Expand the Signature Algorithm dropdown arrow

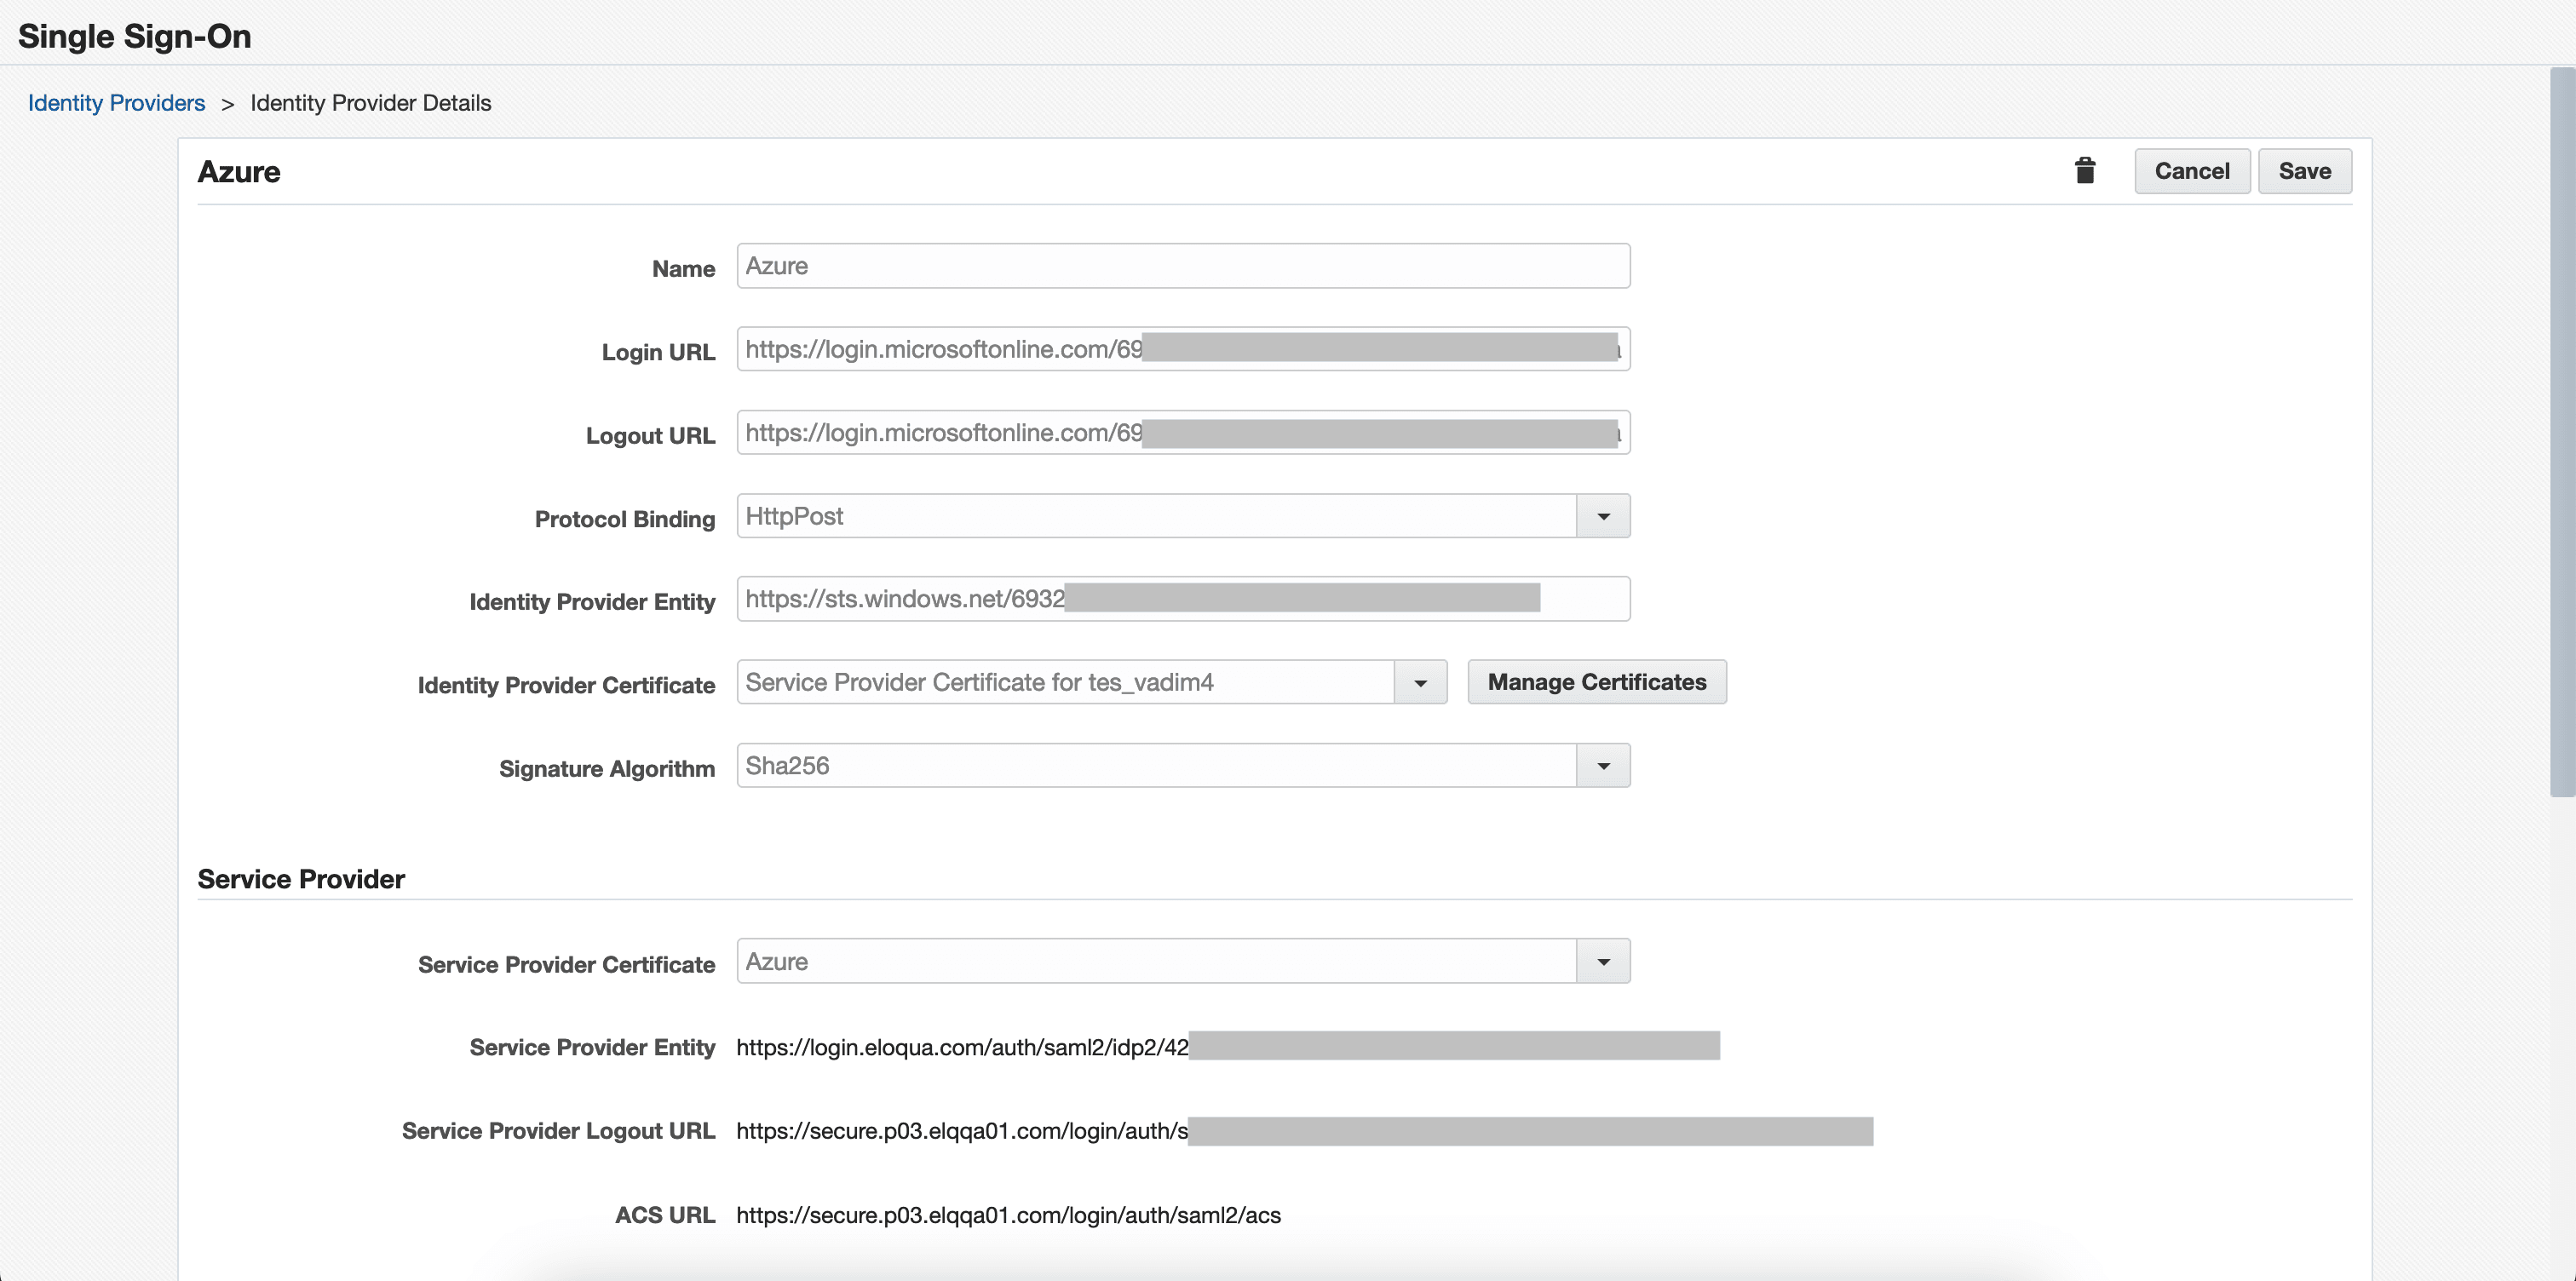click(x=1603, y=766)
